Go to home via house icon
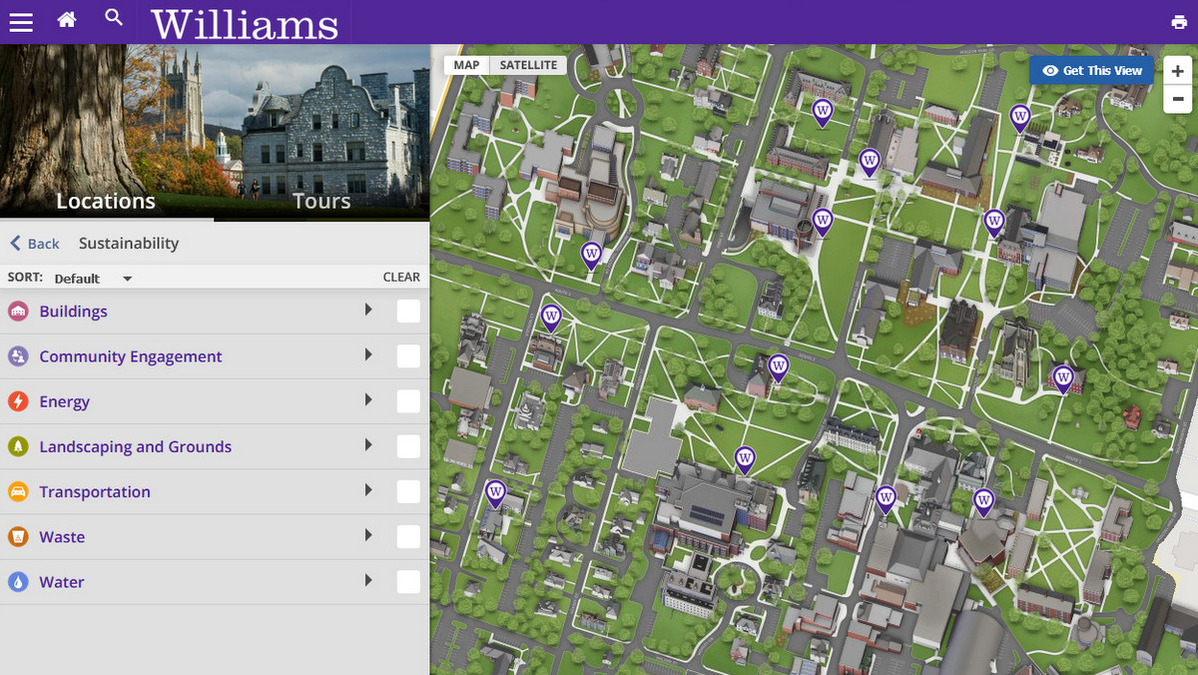The height and width of the screenshot is (675, 1198). pyautogui.click(x=67, y=20)
